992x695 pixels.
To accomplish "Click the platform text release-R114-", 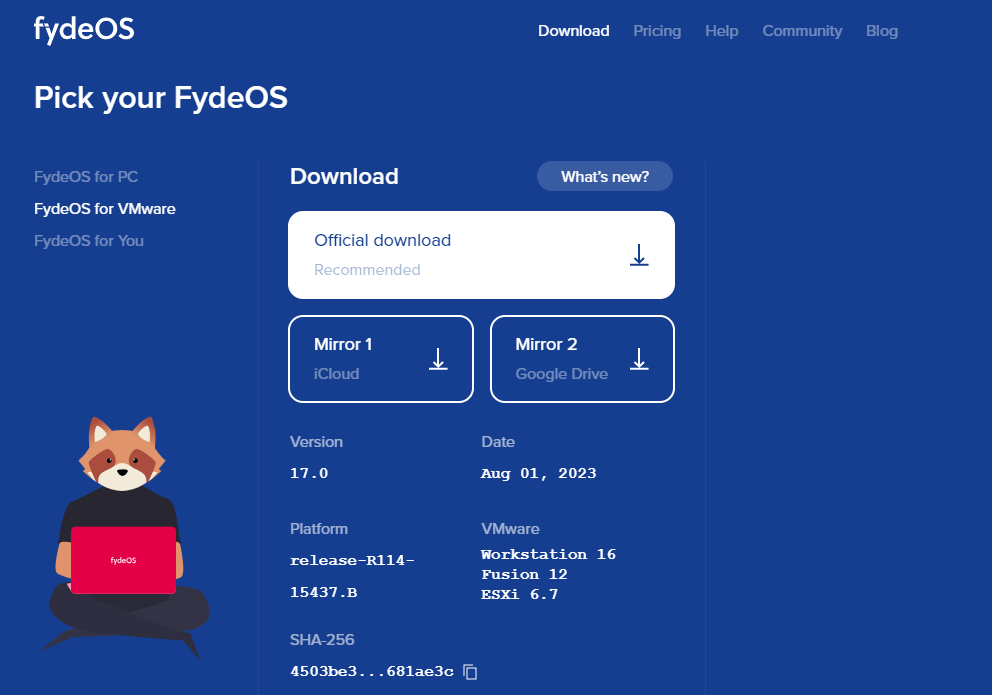I will tap(352, 561).
